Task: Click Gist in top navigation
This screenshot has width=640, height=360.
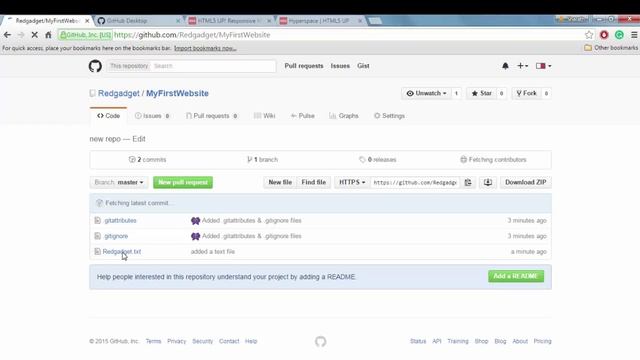Action: tap(363, 66)
